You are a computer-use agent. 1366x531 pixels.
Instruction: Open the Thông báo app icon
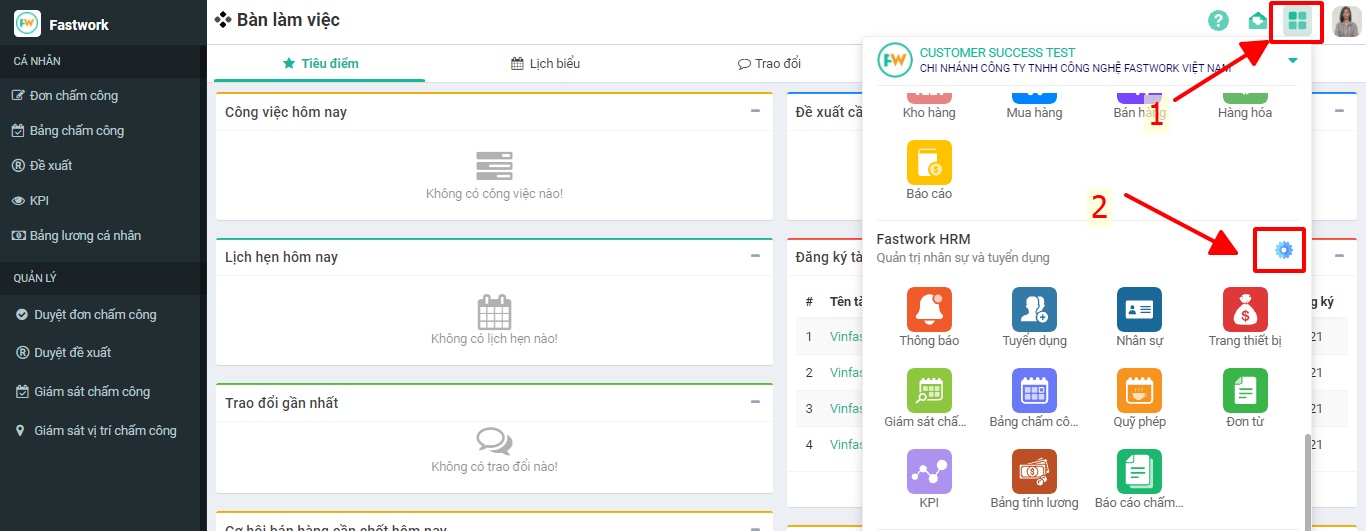[x=929, y=310]
